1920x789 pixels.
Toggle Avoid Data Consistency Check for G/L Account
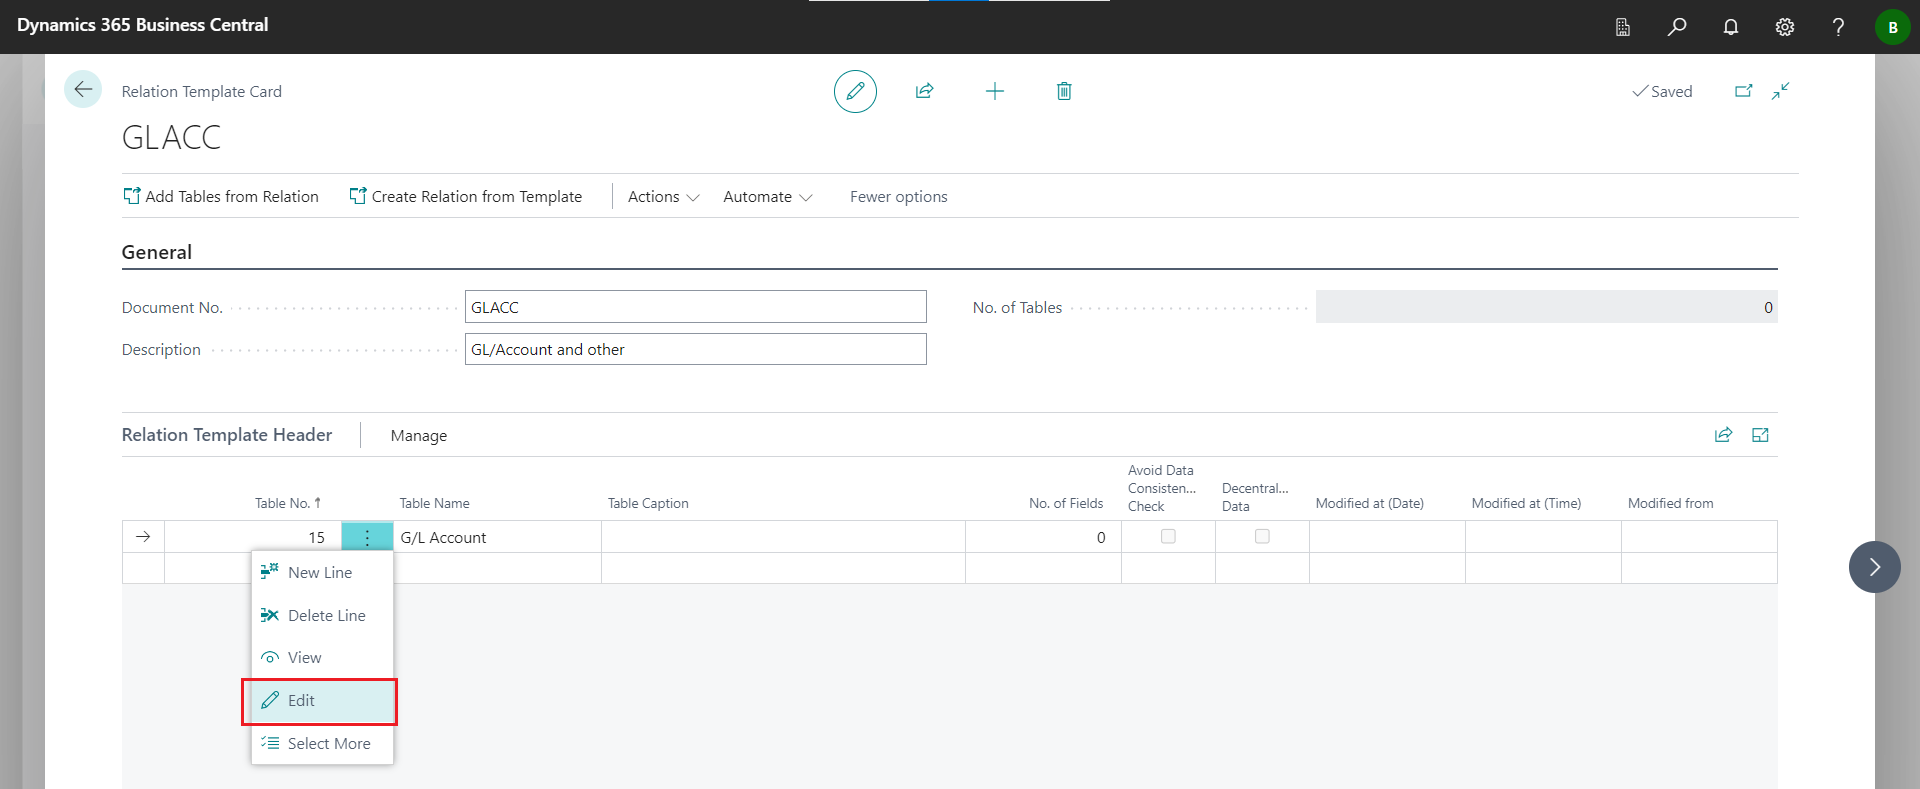[1168, 537]
